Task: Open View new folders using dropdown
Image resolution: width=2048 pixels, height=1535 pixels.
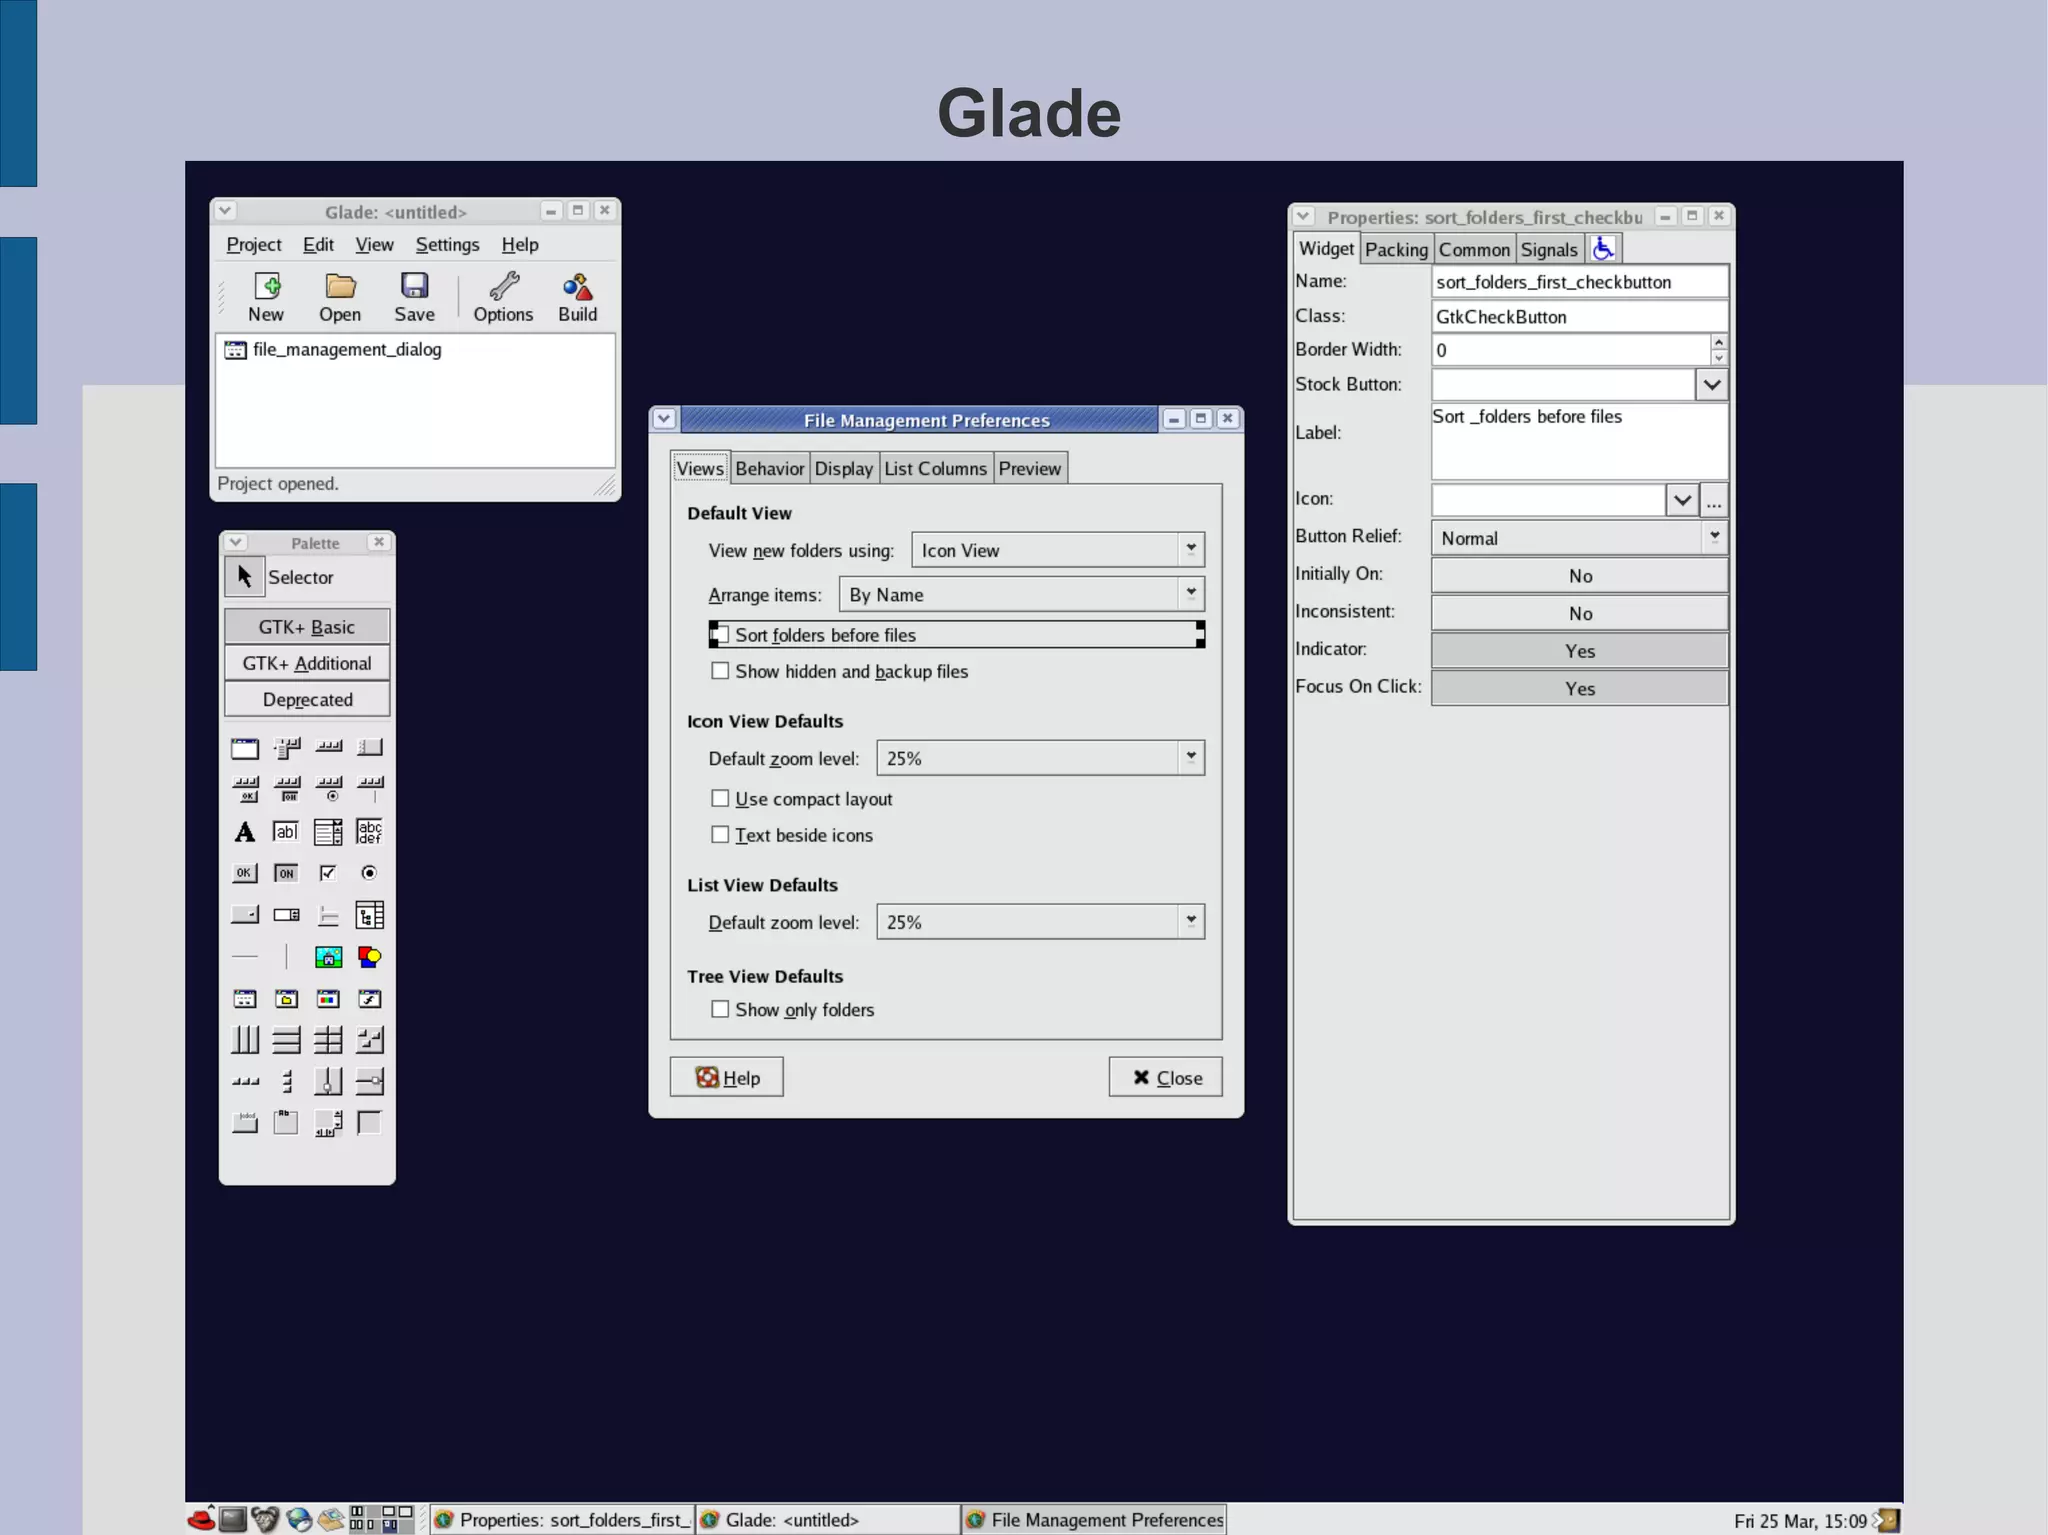Action: 1058,550
